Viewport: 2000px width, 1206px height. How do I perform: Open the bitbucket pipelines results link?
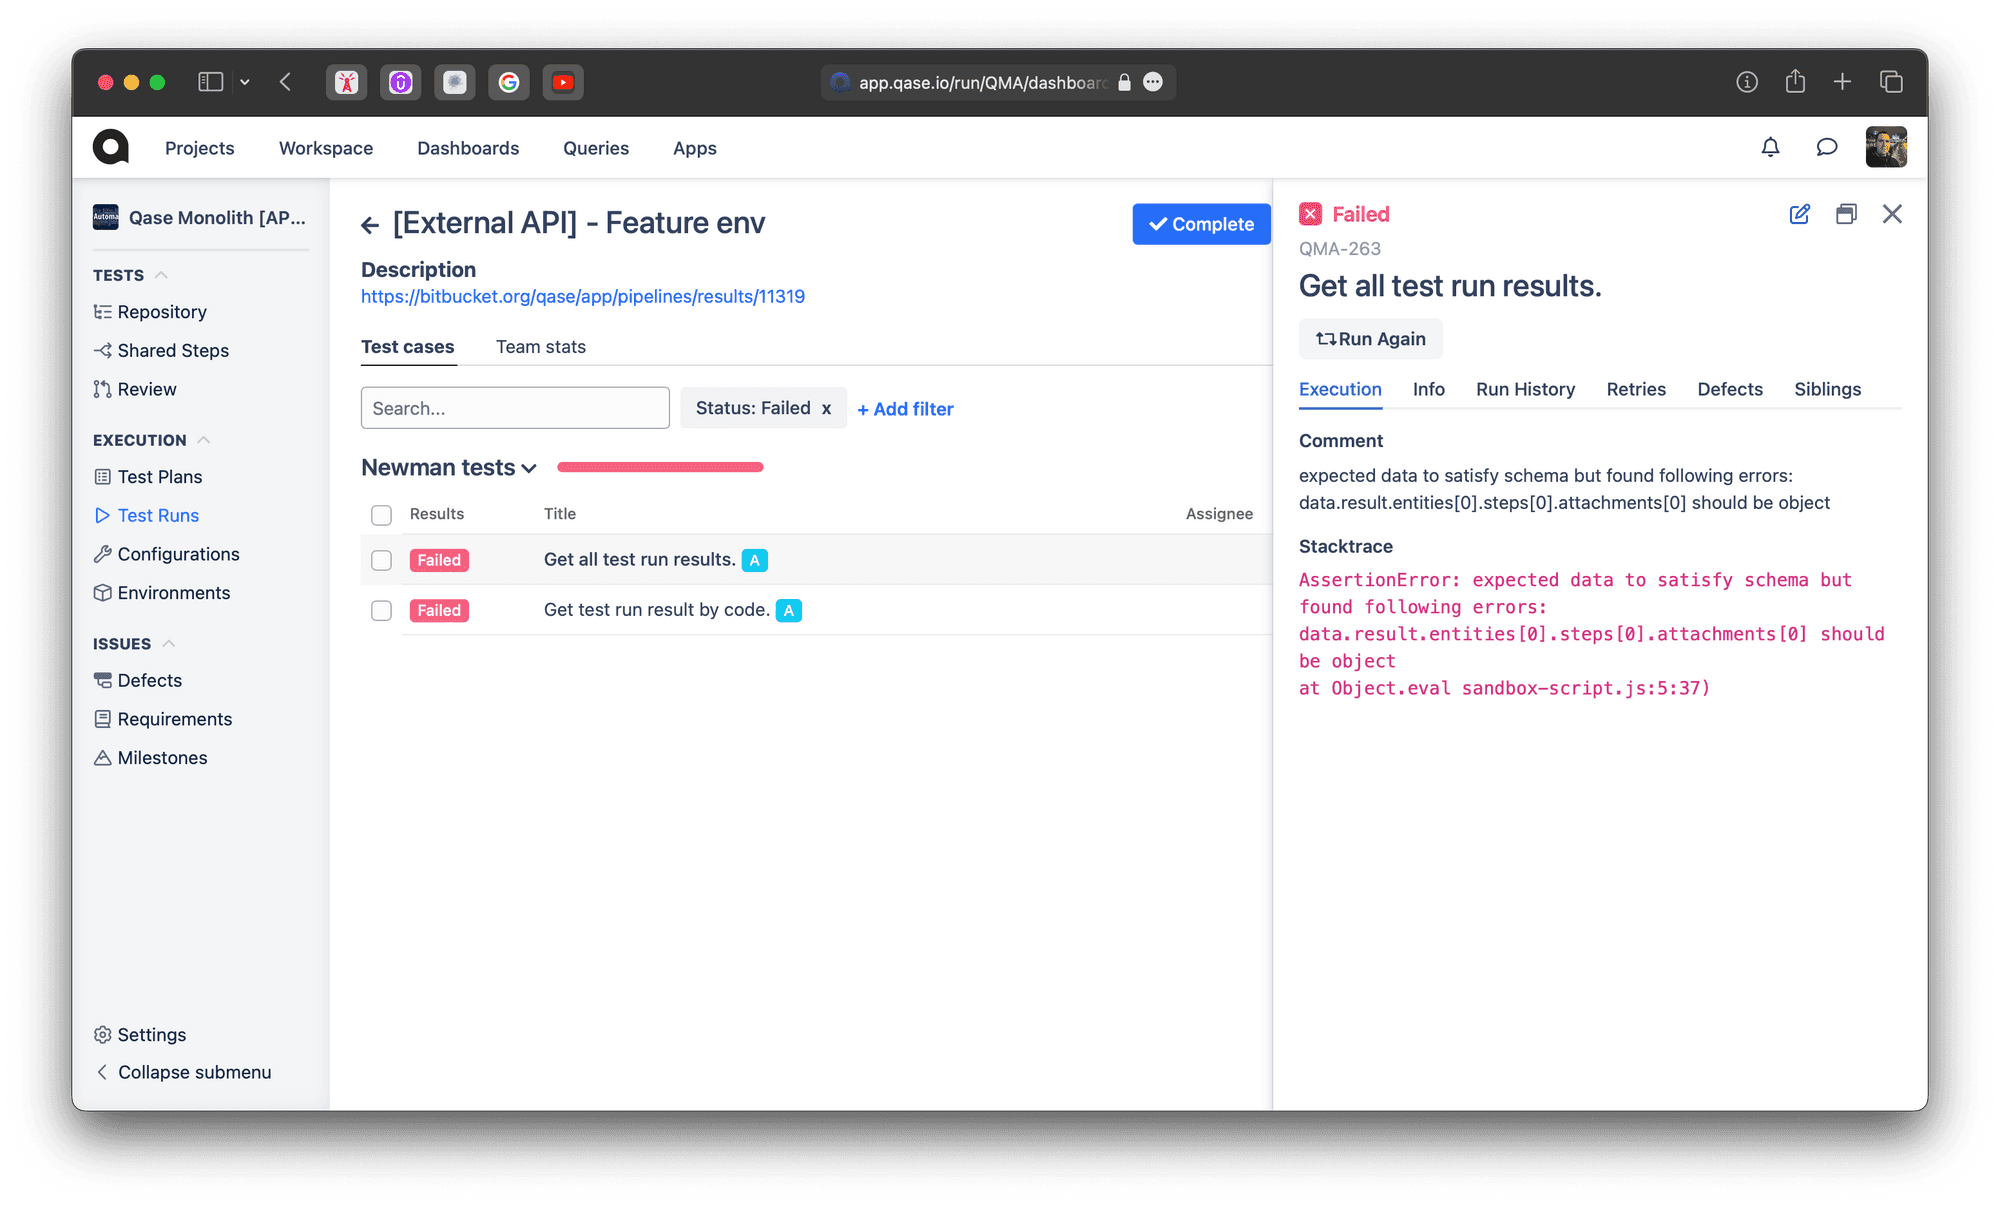(x=583, y=296)
